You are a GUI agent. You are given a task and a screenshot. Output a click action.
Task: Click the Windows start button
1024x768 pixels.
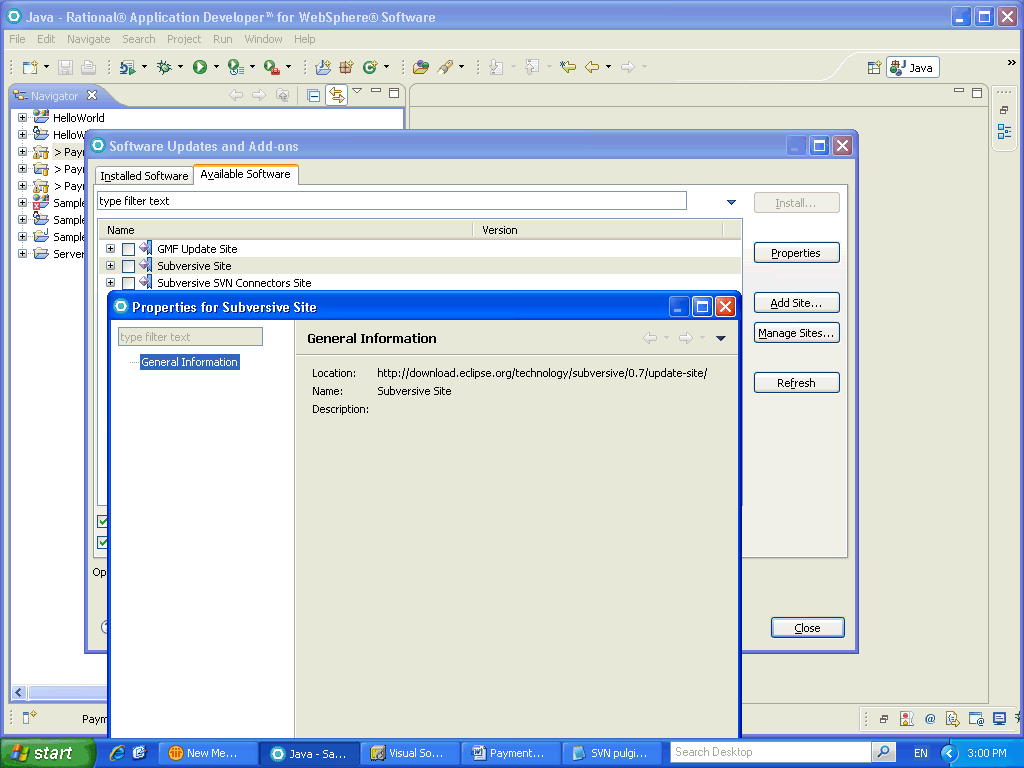click(46, 753)
